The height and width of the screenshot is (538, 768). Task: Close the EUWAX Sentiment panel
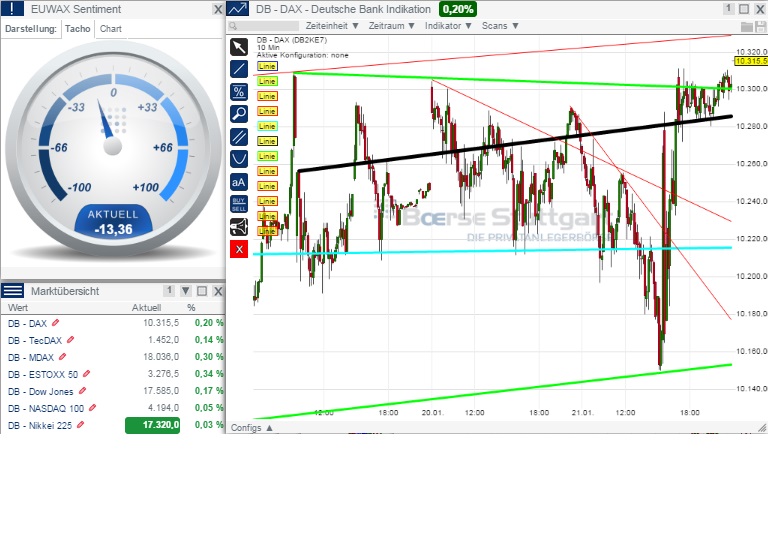[x=218, y=9]
